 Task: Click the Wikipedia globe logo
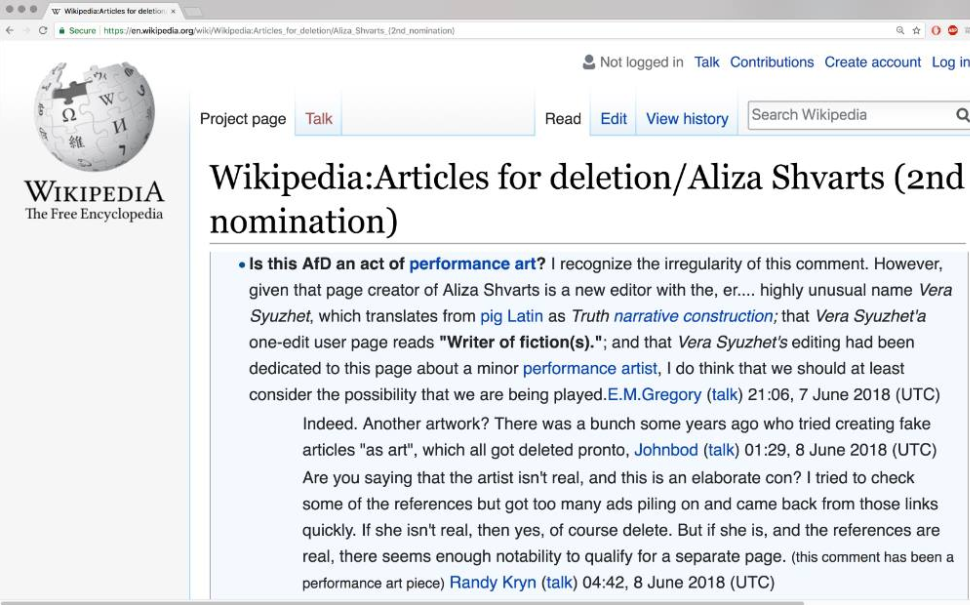(95, 116)
